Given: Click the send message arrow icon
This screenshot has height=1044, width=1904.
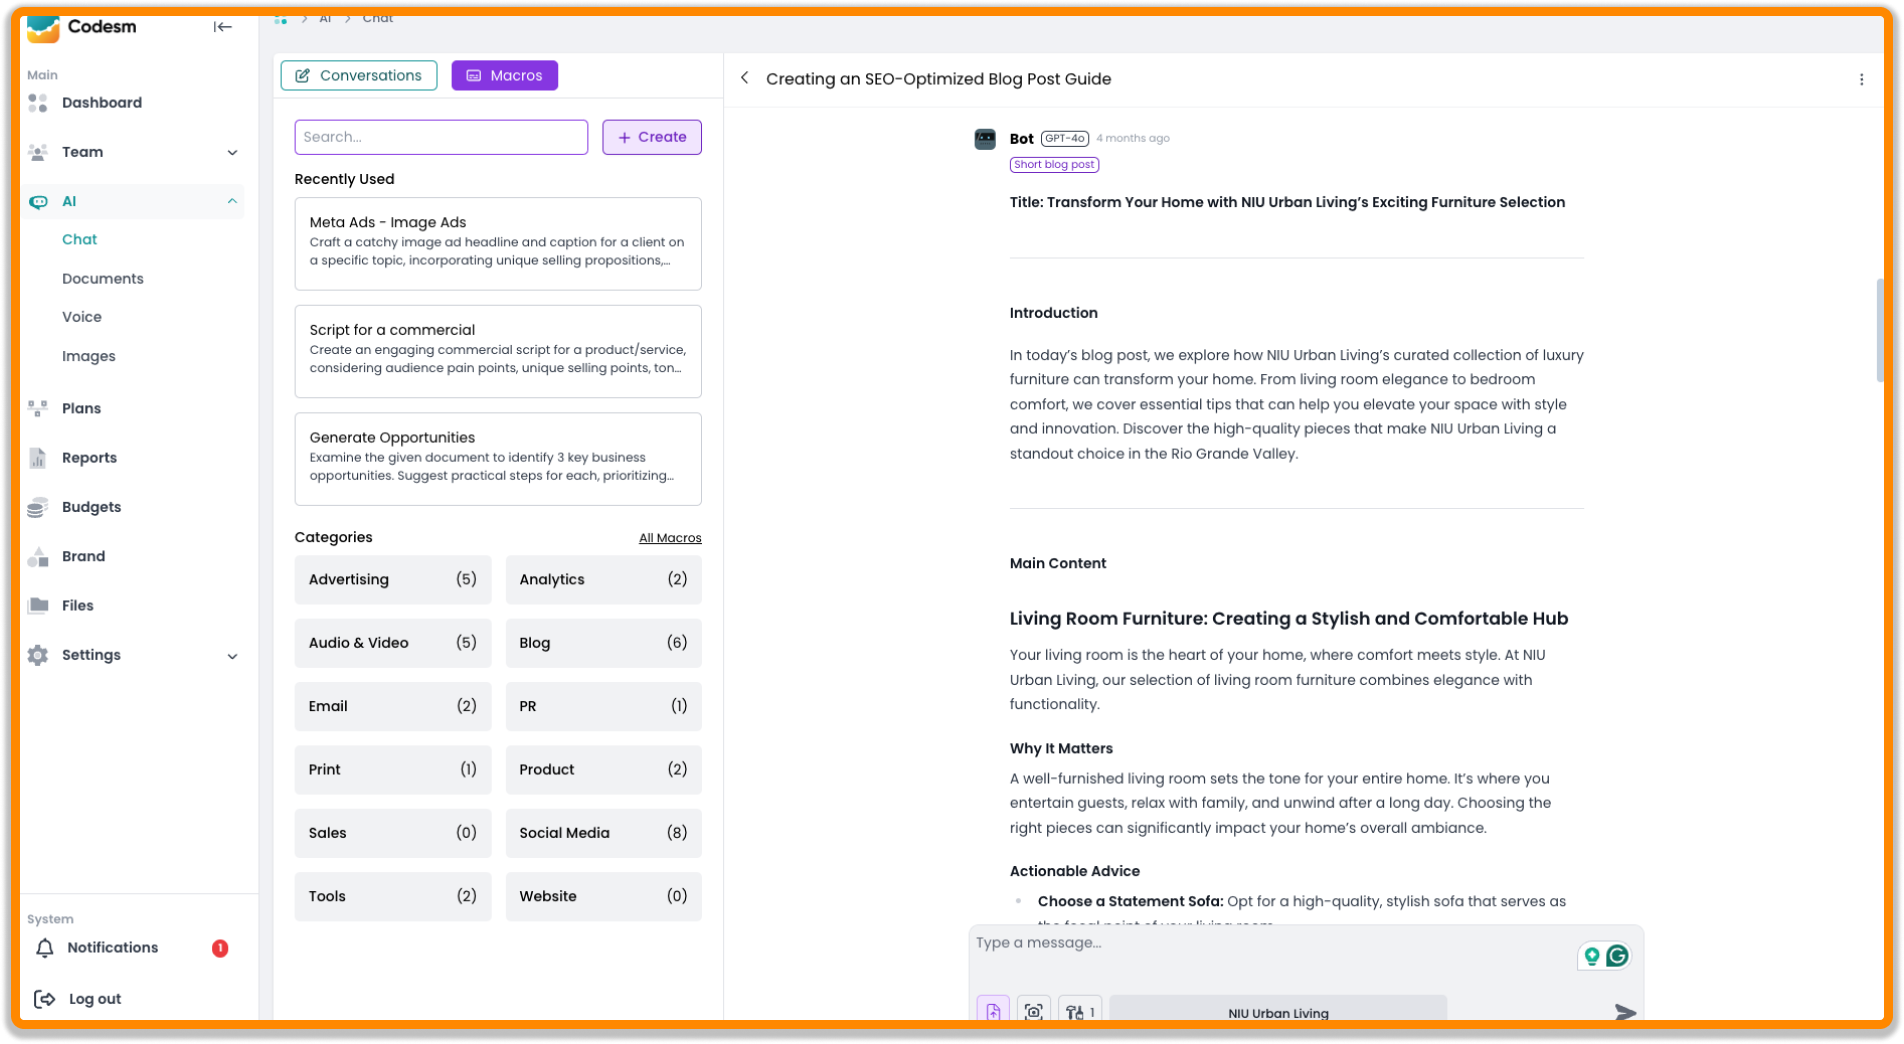Looking at the screenshot, I should pyautogui.click(x=1627, y=1012).
